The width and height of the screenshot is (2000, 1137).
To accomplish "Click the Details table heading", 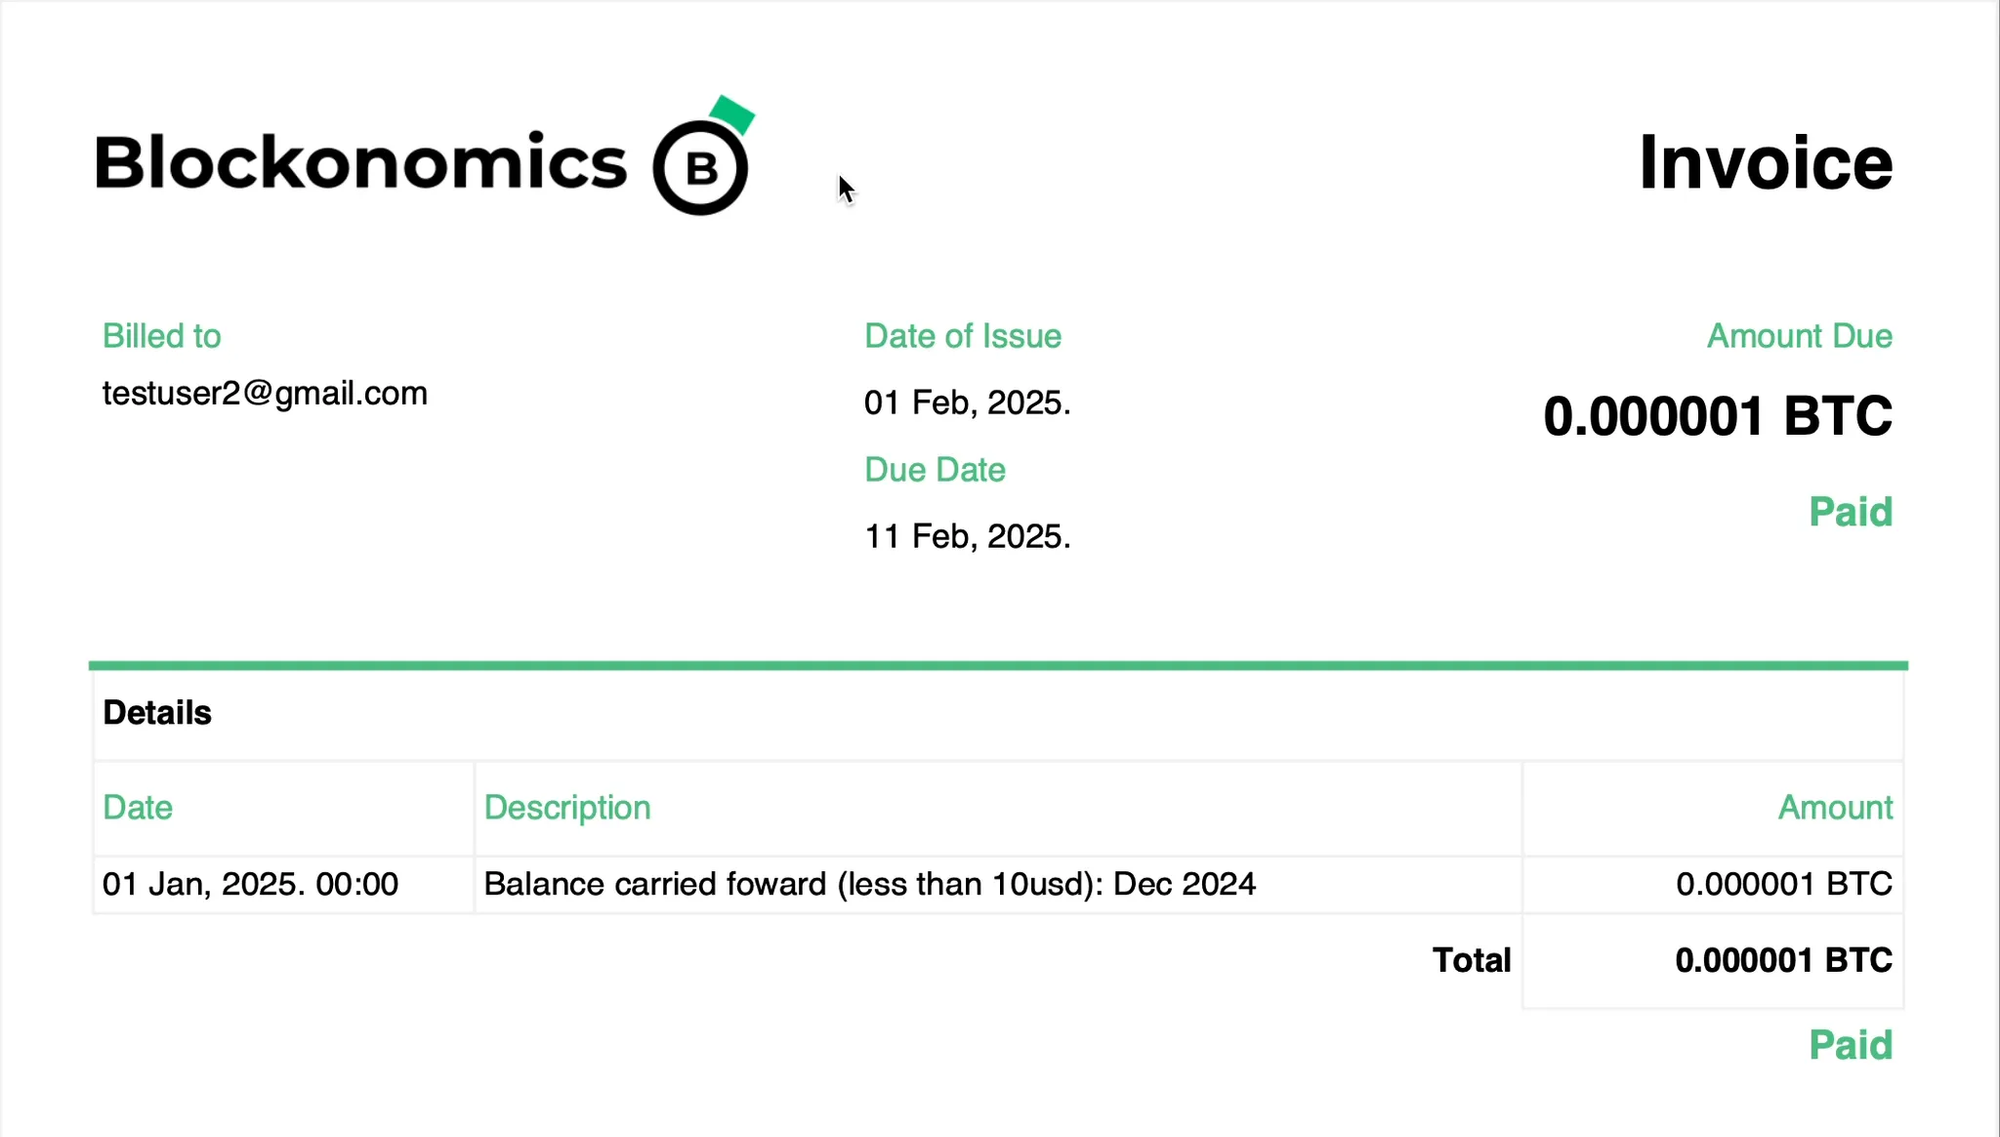I will (x=157, y=713).
